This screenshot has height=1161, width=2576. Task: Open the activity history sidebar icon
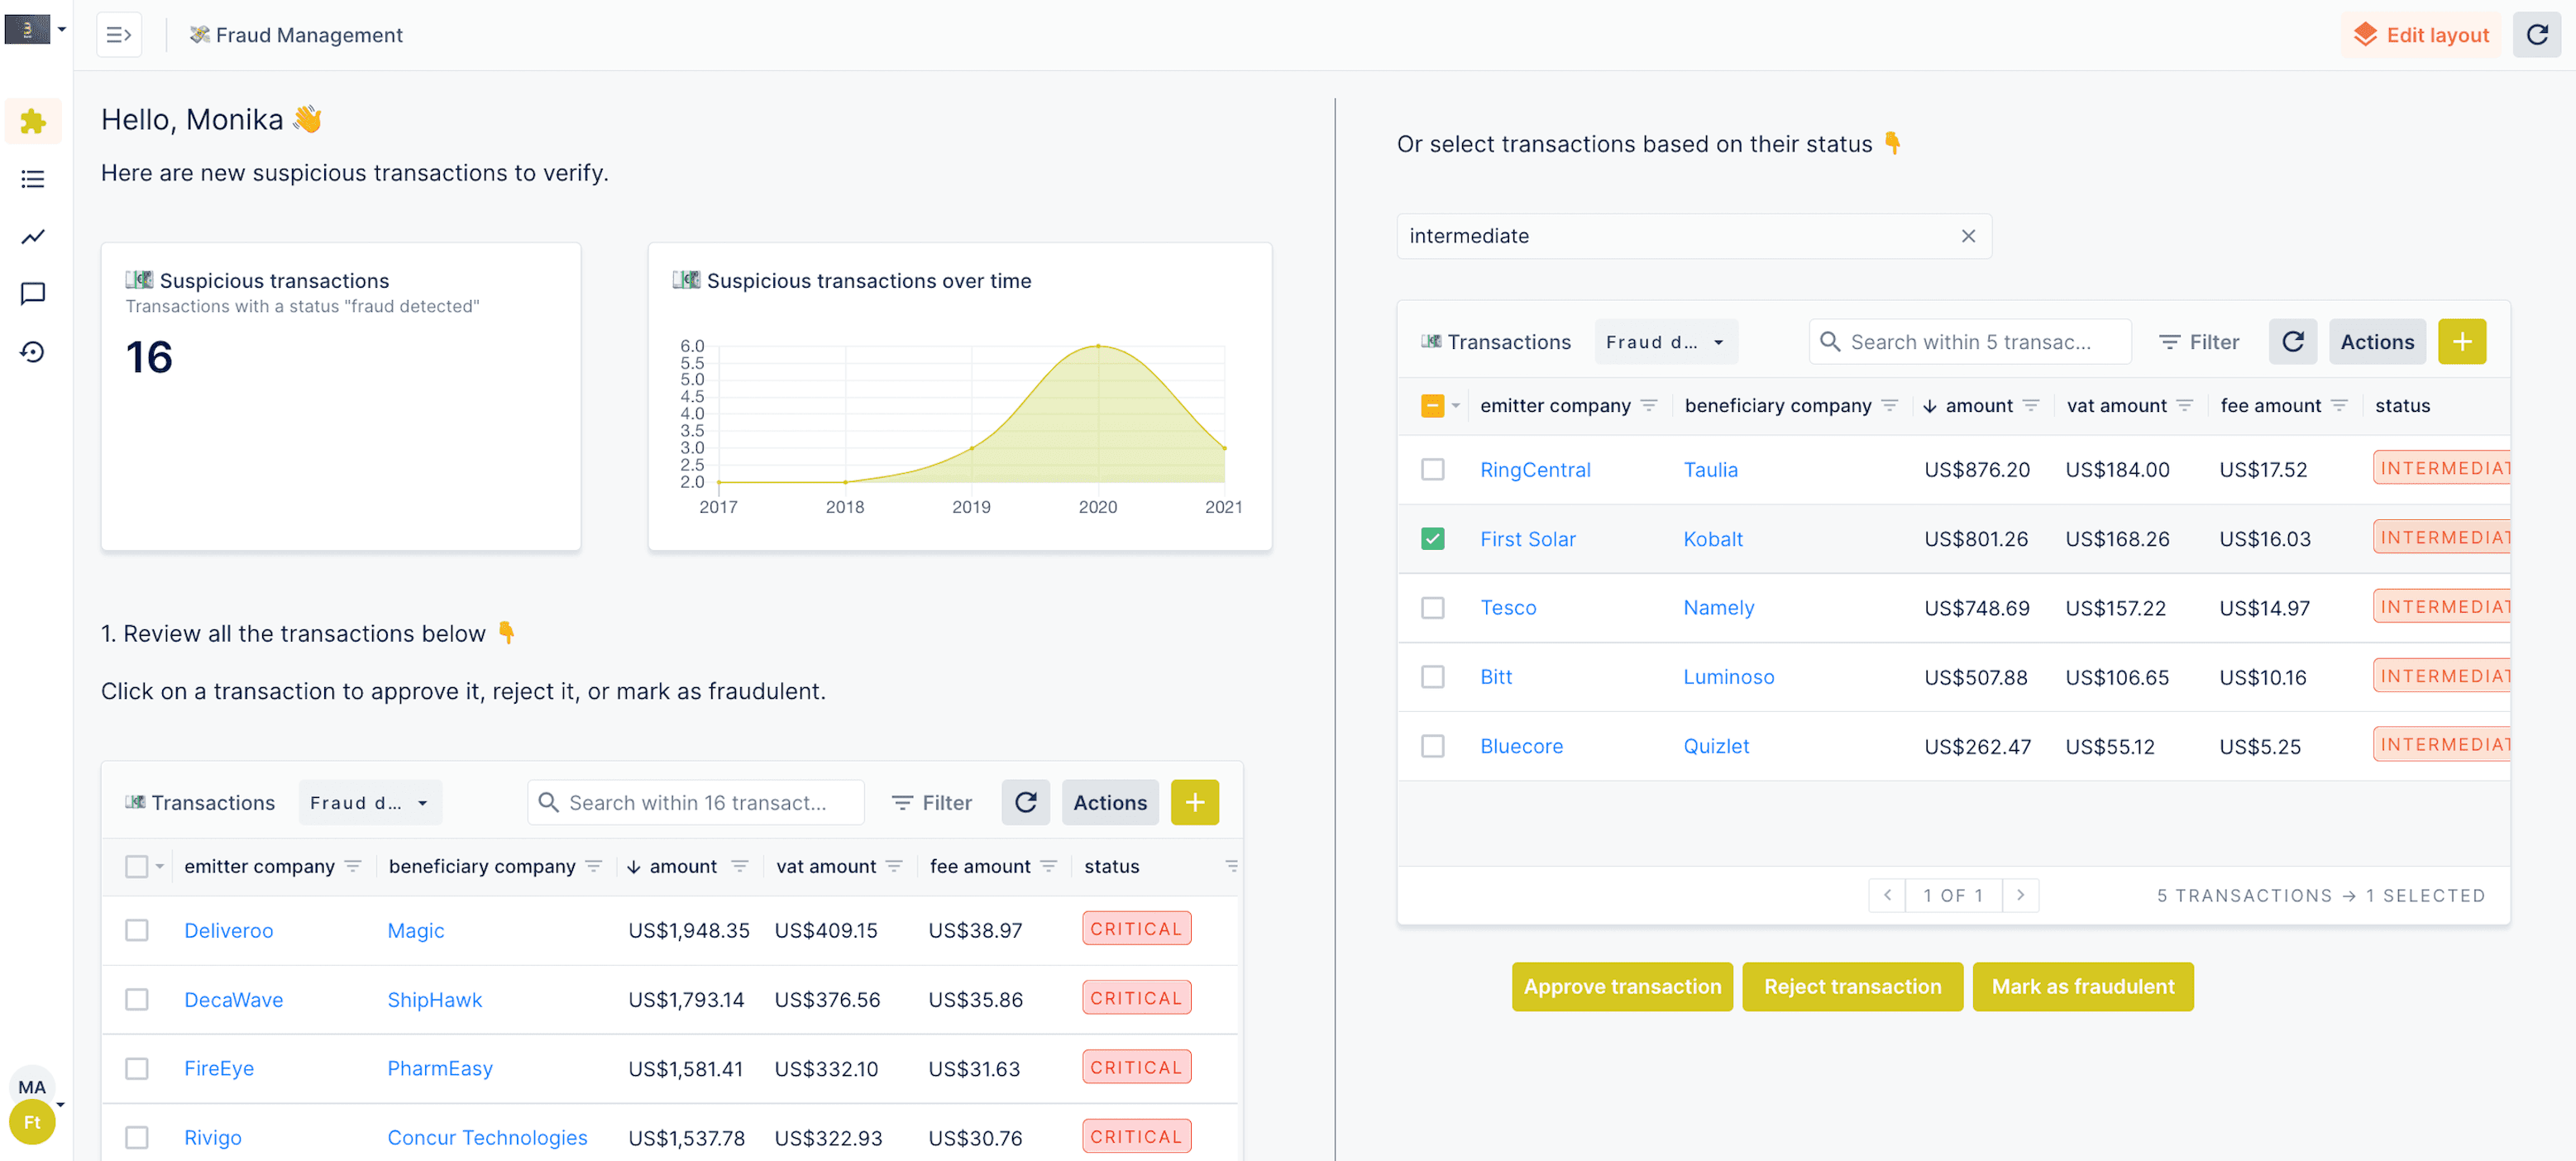(x=33, y=352)
